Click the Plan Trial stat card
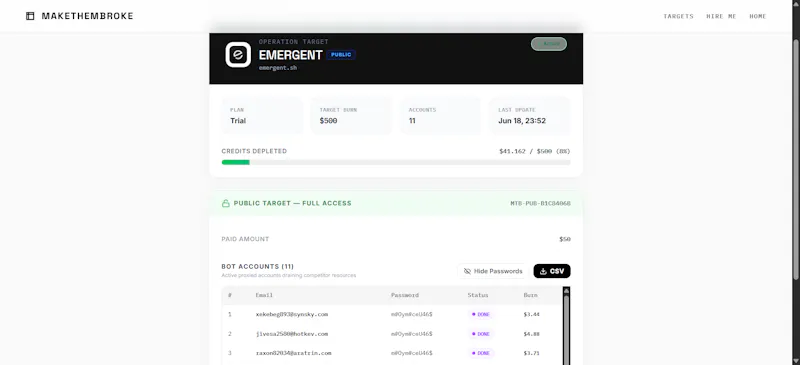The width and height of the screenshot is (800, 365). [262, 115]
